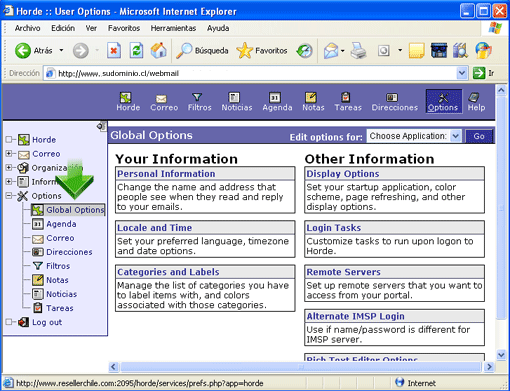
Task: Open the Favoritos star toolbar button
Action: tap(261, 51)
